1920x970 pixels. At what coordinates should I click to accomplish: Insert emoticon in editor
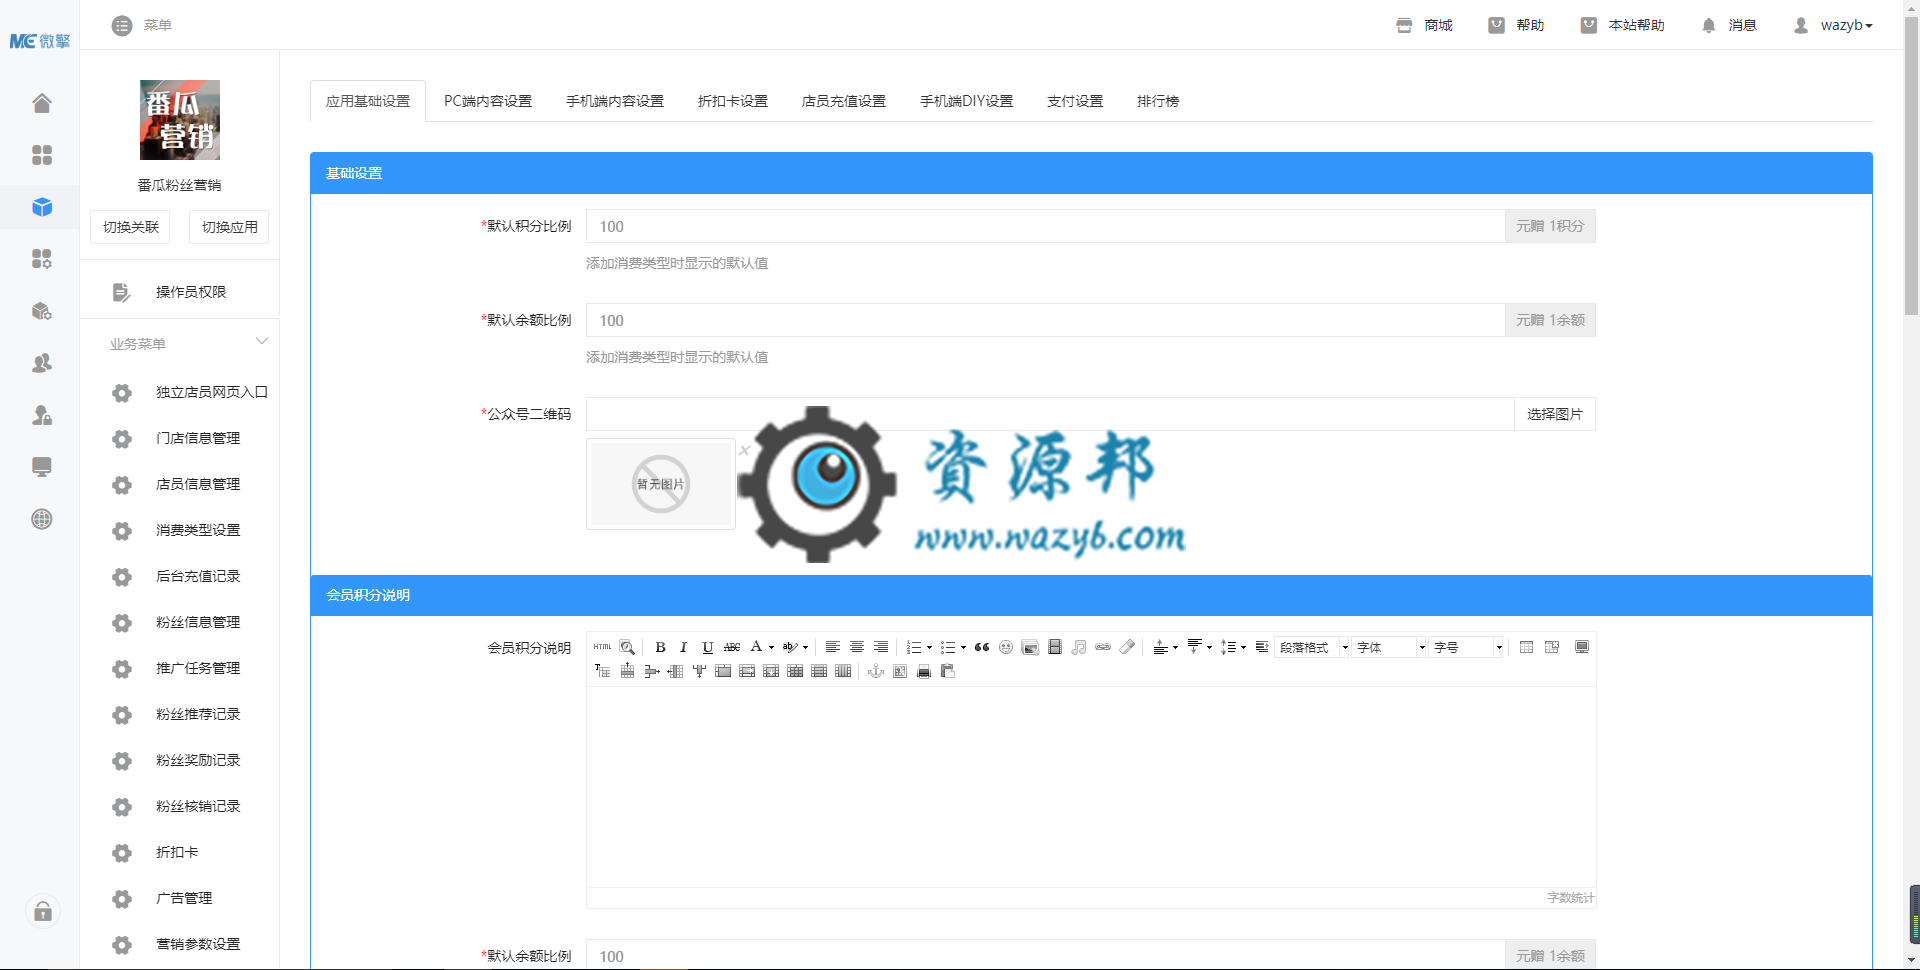(x=1006, y=647)
